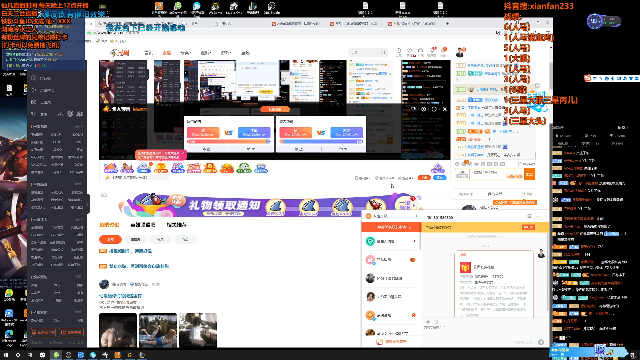Switch to the third tab above the feed
Image resolution: width=640 pixels, height=360 pixels.
[x=176, y=225]
